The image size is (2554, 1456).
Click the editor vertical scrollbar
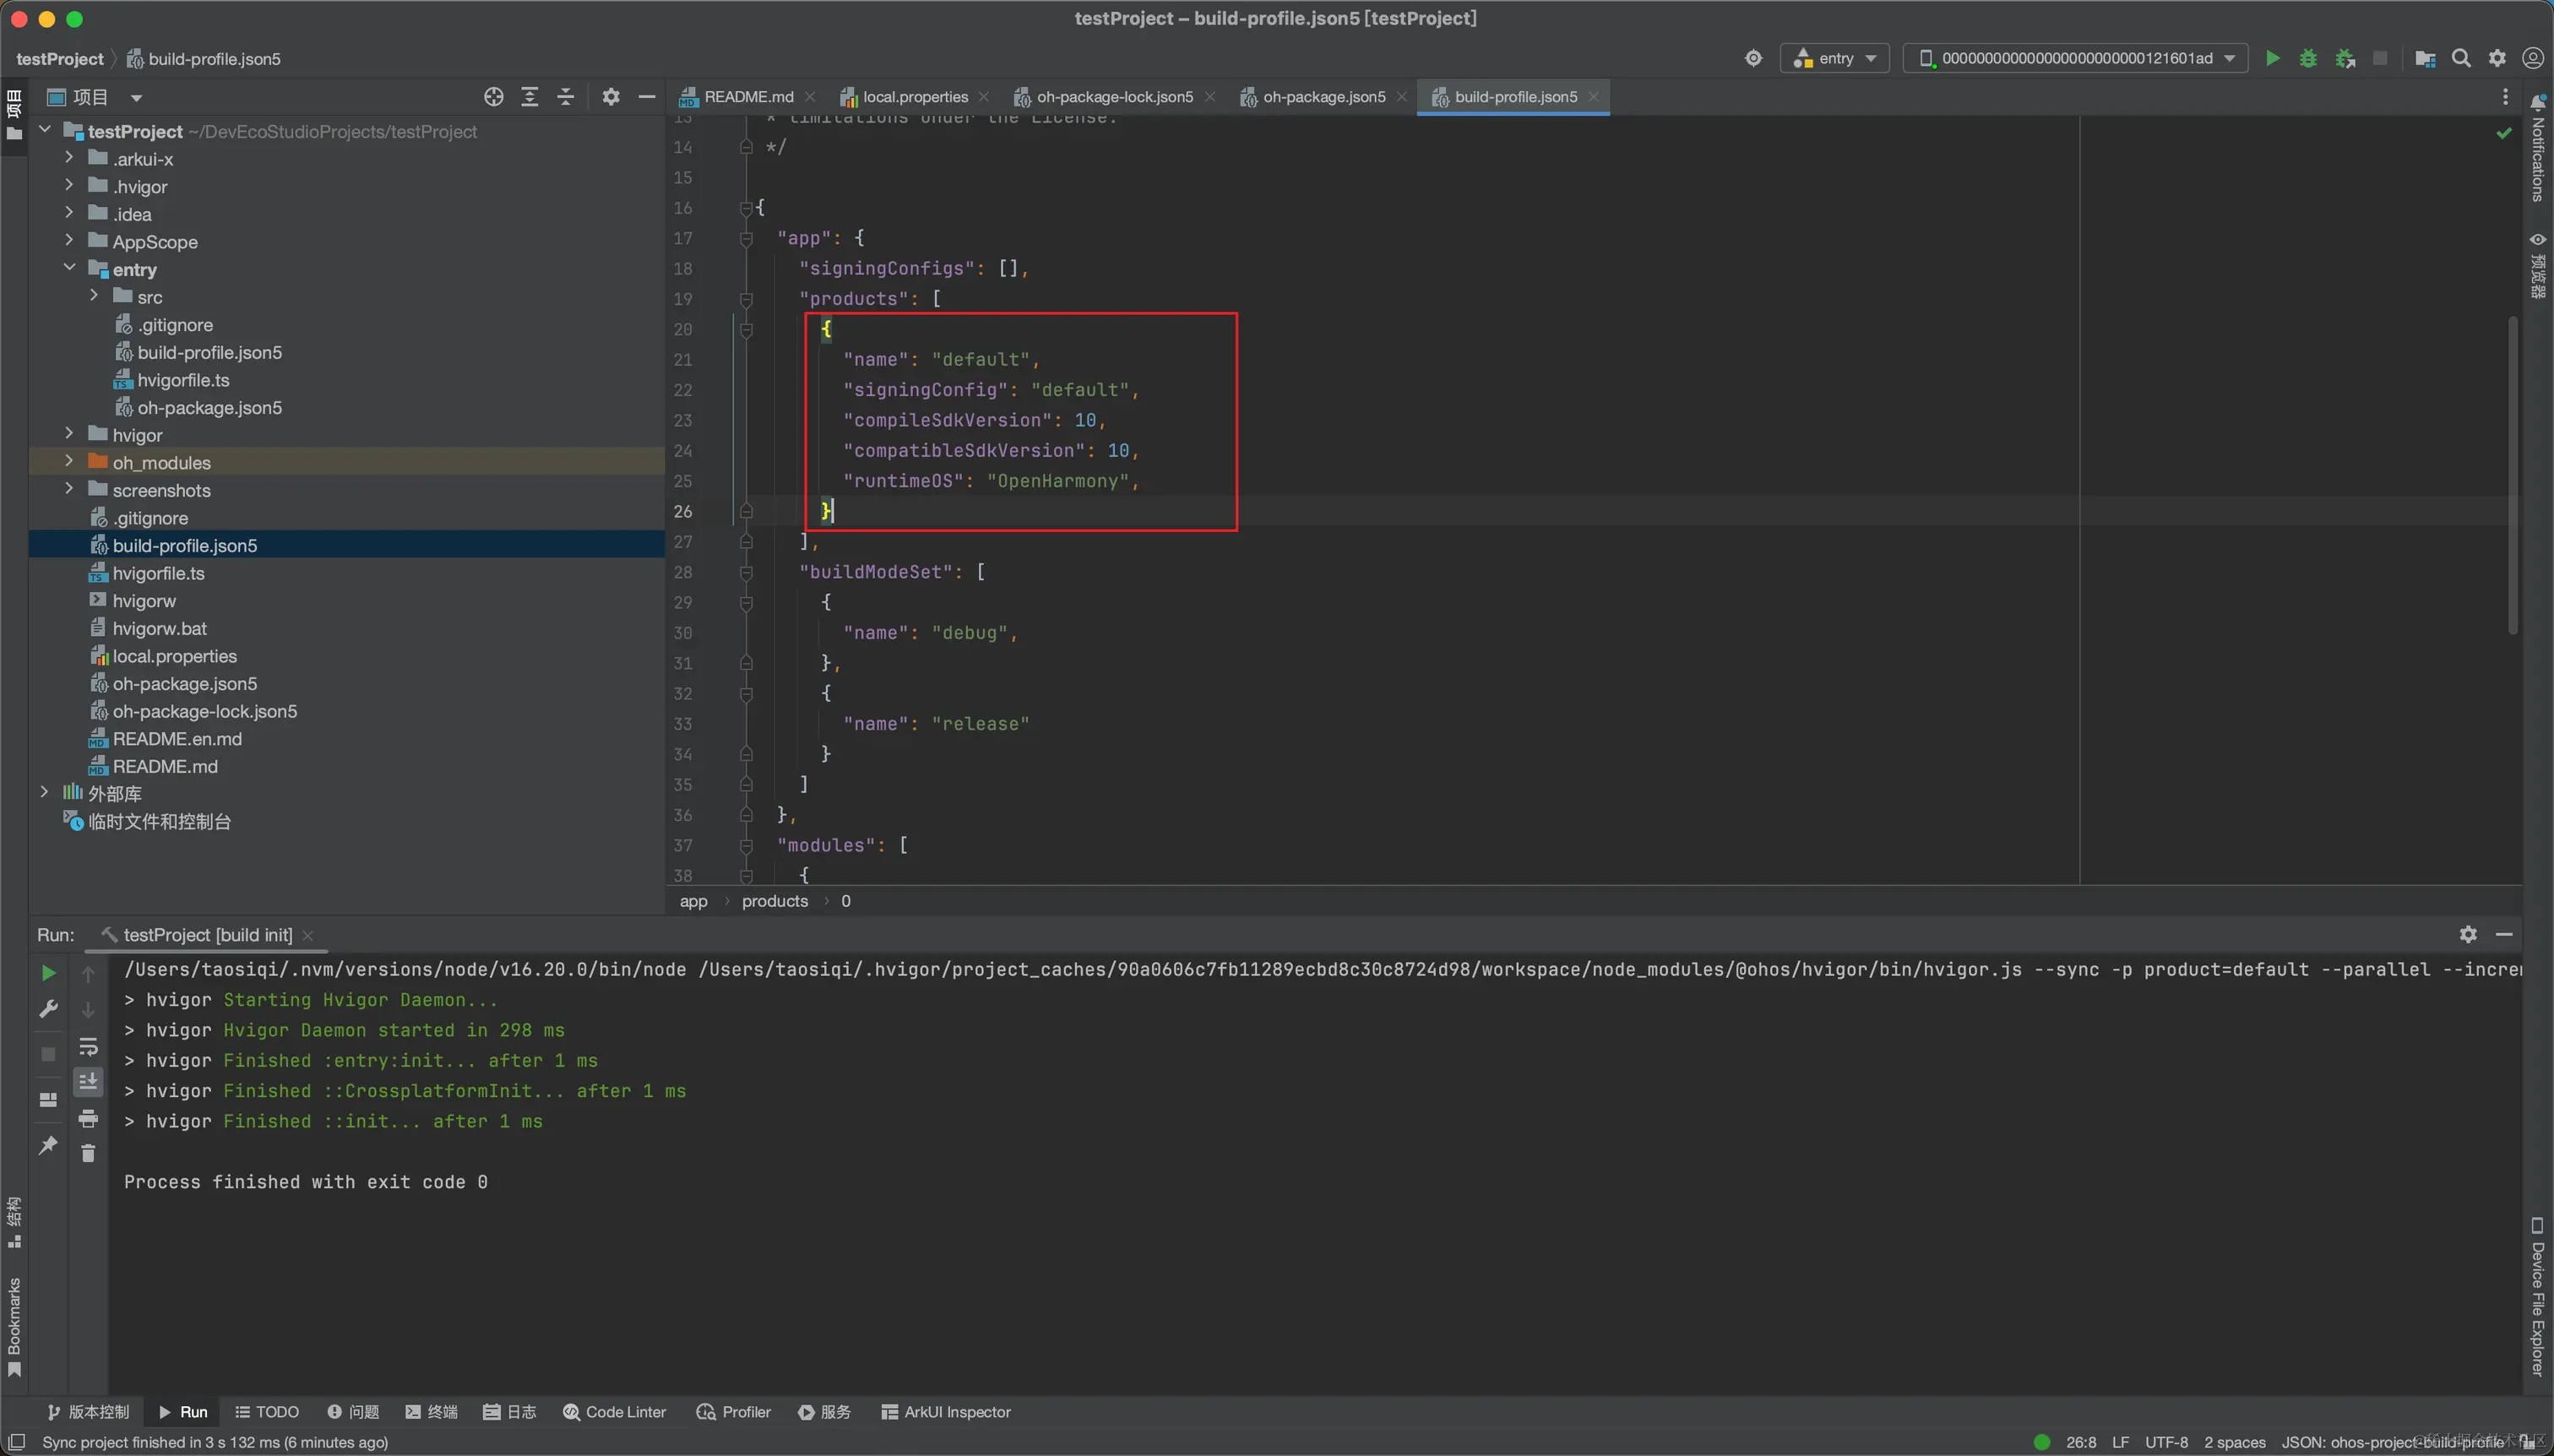pos(2511,475)
